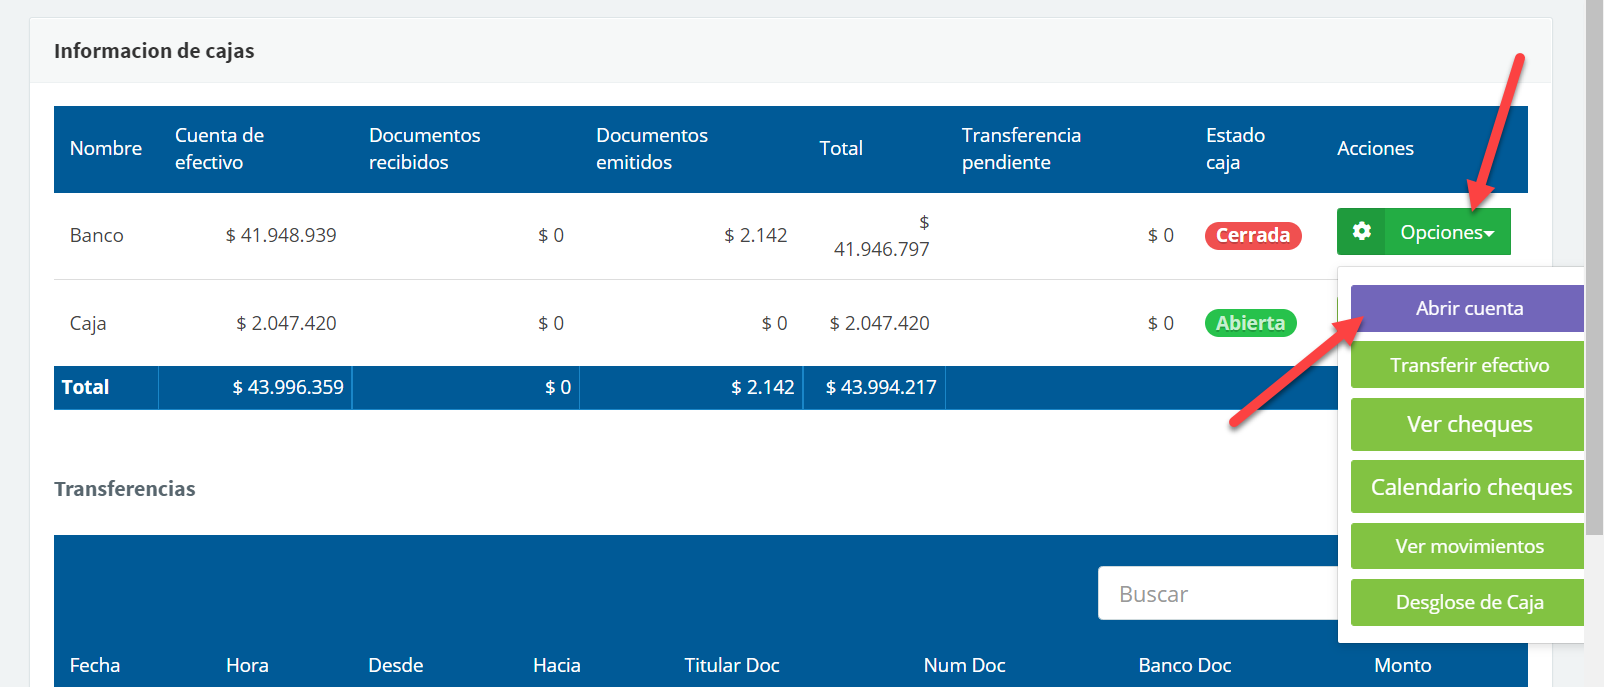This screenshot has height=687, width=1604.
Task: Sort by the Hora column header
Action: [x=247, y=665]
